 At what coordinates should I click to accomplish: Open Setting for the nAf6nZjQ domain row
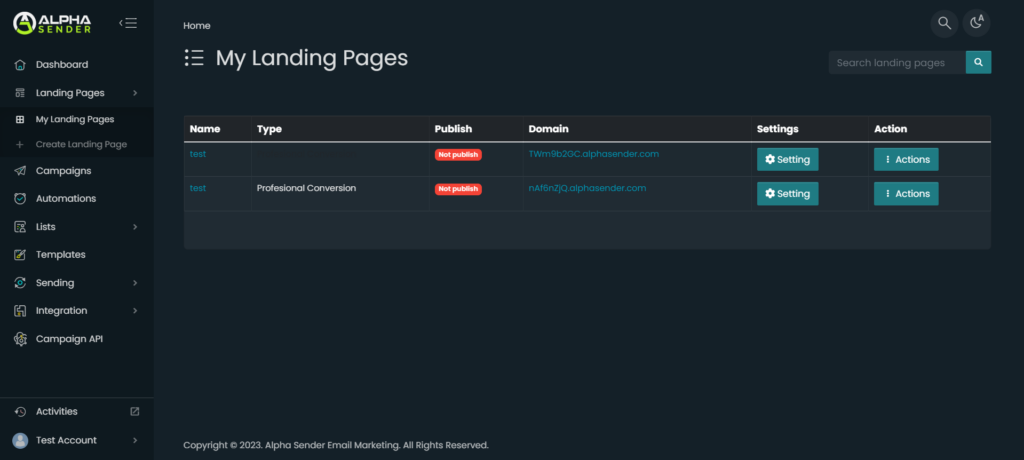(788, 193)
